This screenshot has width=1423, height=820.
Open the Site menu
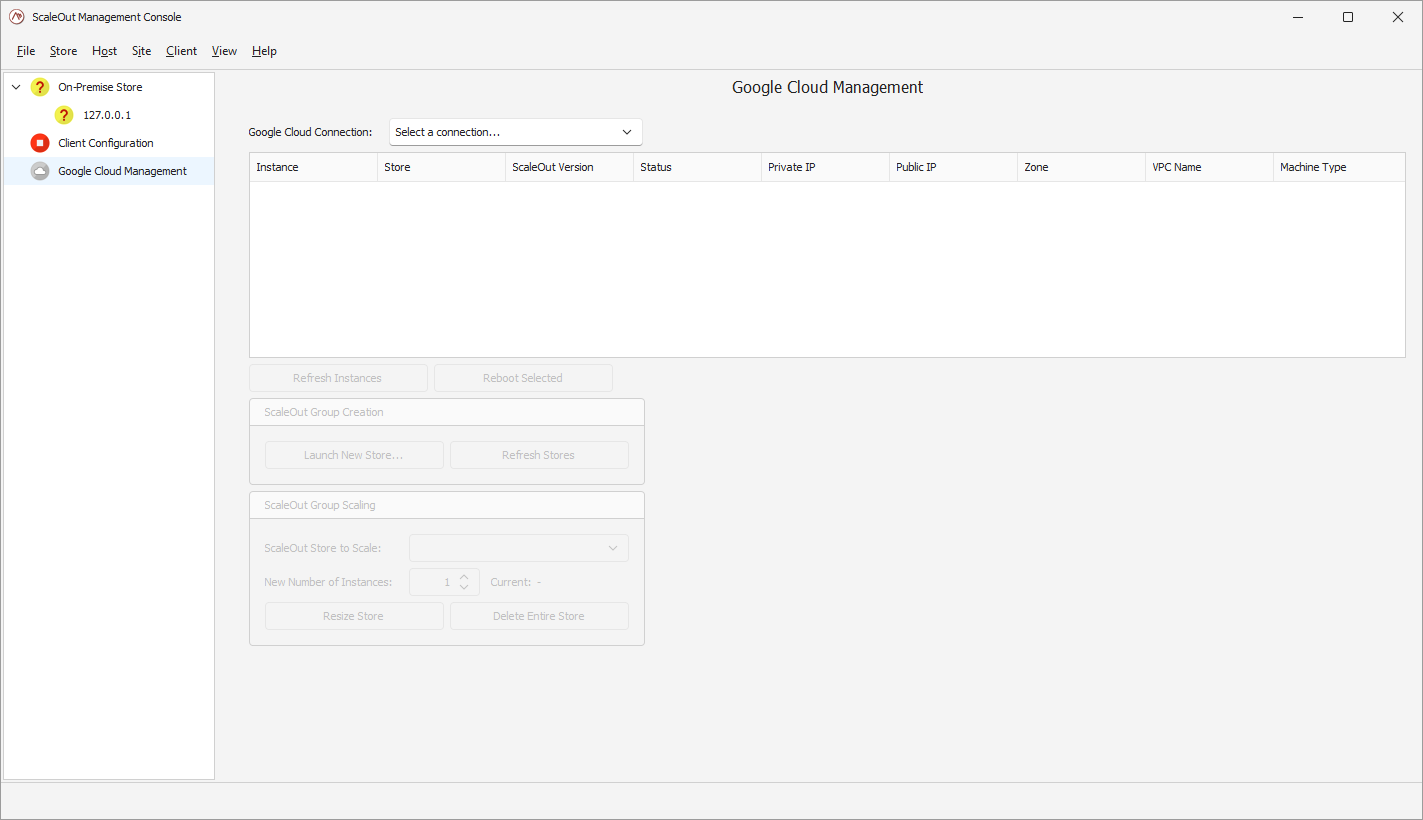click(142, 51)
